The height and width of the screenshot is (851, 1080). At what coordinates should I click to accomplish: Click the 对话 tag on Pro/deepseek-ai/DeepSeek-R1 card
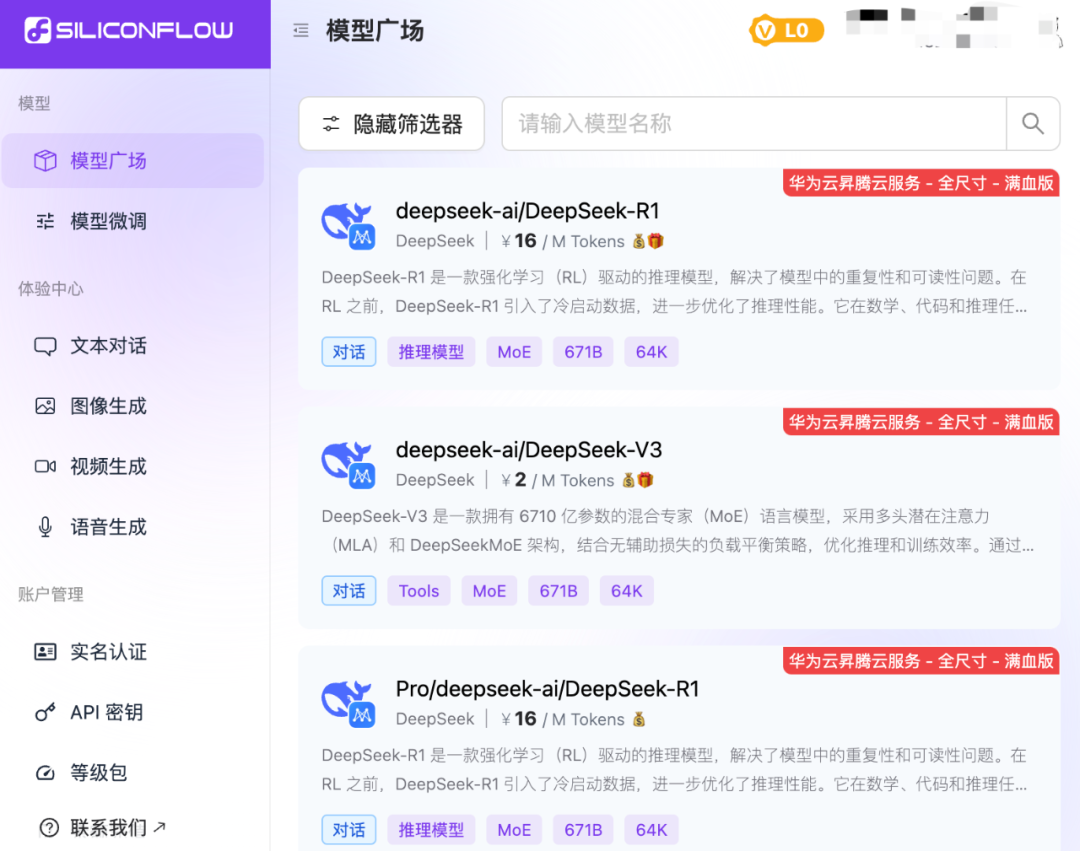tap(349, 830)
